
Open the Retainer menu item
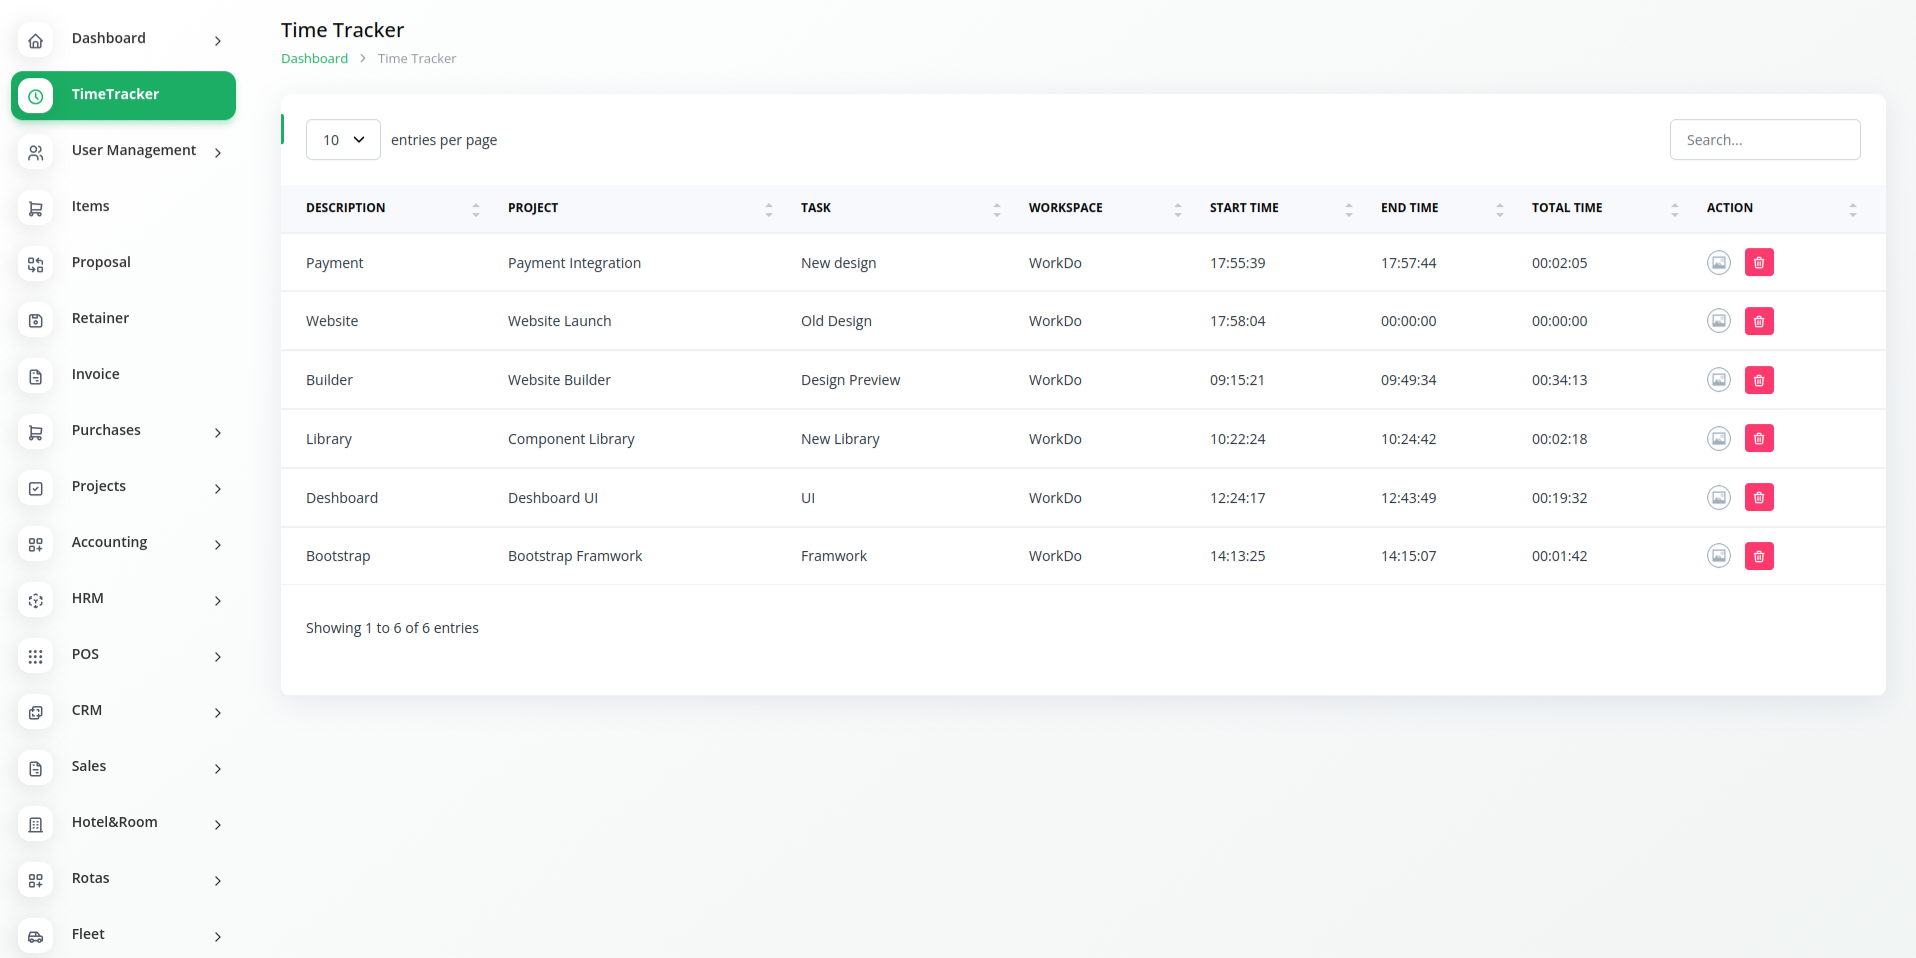point(123,319)
